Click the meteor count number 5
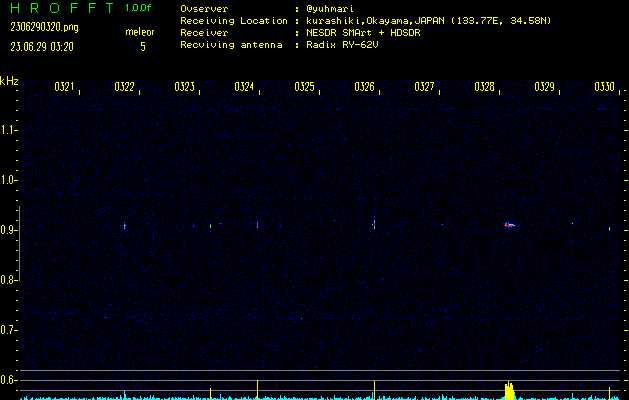Screen dimensions: 629x400 [142, 46]
